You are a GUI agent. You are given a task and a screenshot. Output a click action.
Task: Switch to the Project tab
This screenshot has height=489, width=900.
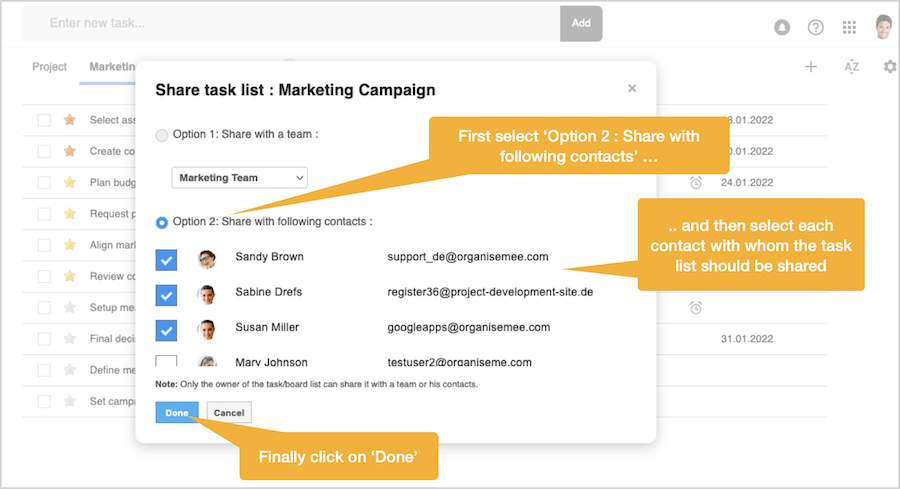49,67
